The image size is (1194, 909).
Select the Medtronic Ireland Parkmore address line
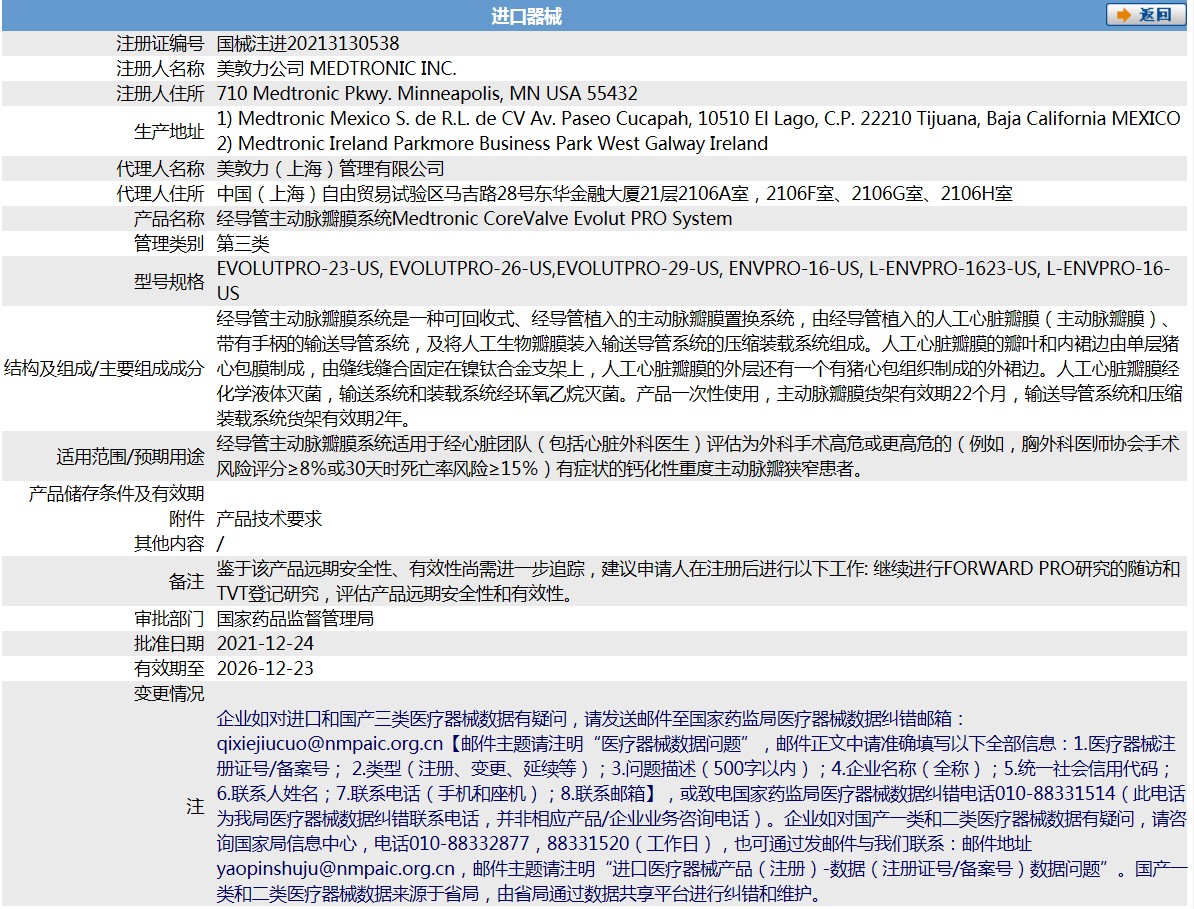pyautogui.click(x=492, y=144)
